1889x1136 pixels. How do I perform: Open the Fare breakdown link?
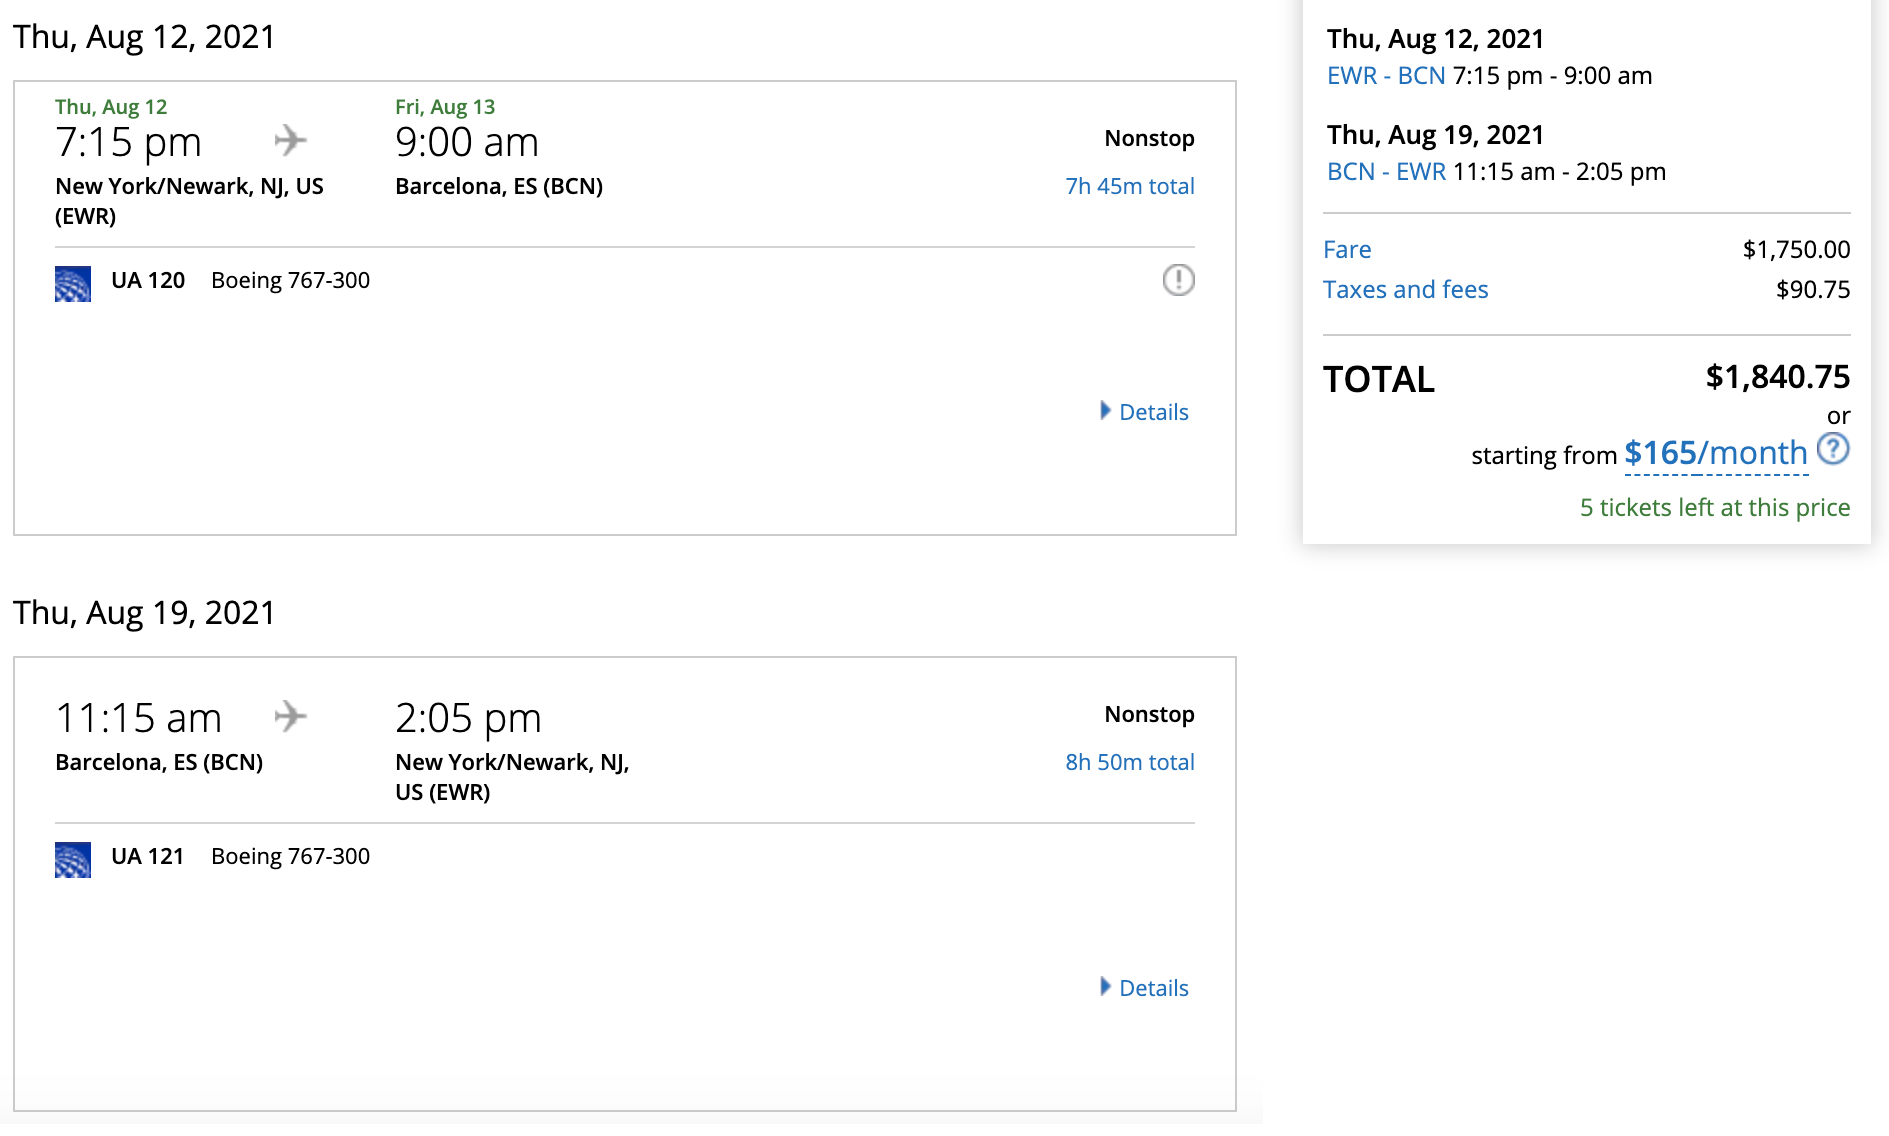tap(1347, 250)
